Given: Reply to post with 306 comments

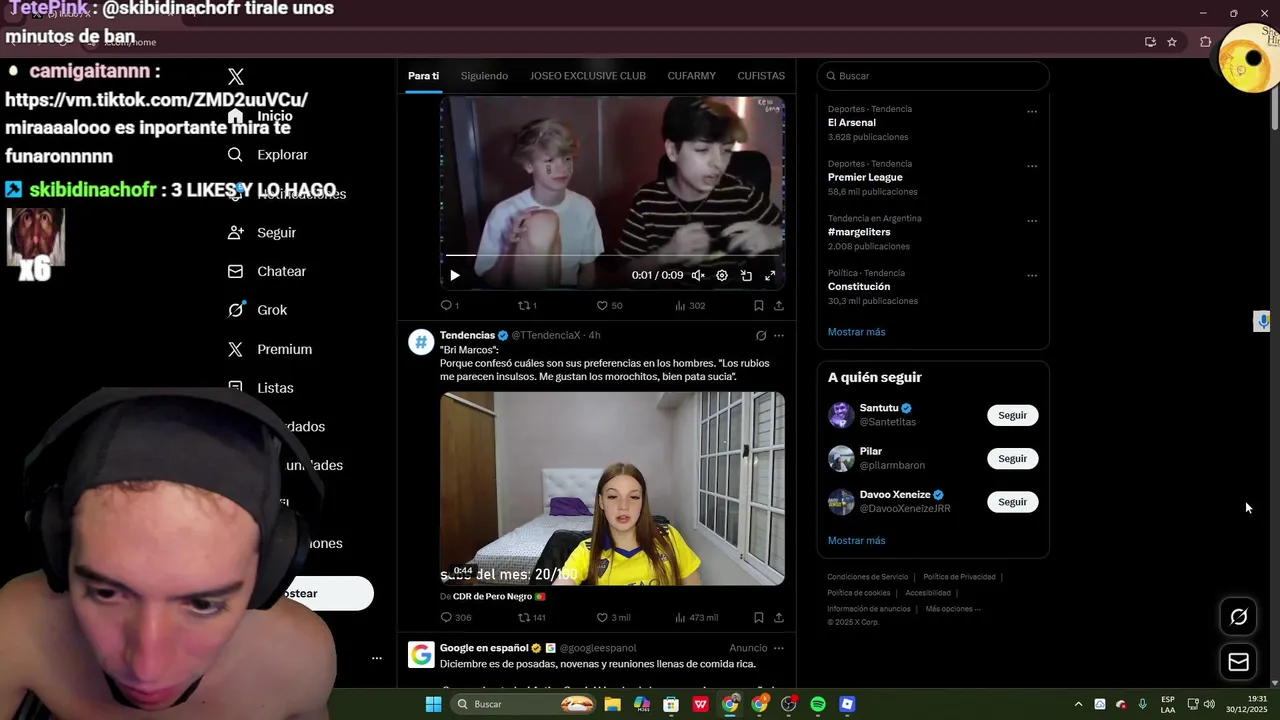Looking at the screenshot, I should pyautogui.click(x=456, y=618).
